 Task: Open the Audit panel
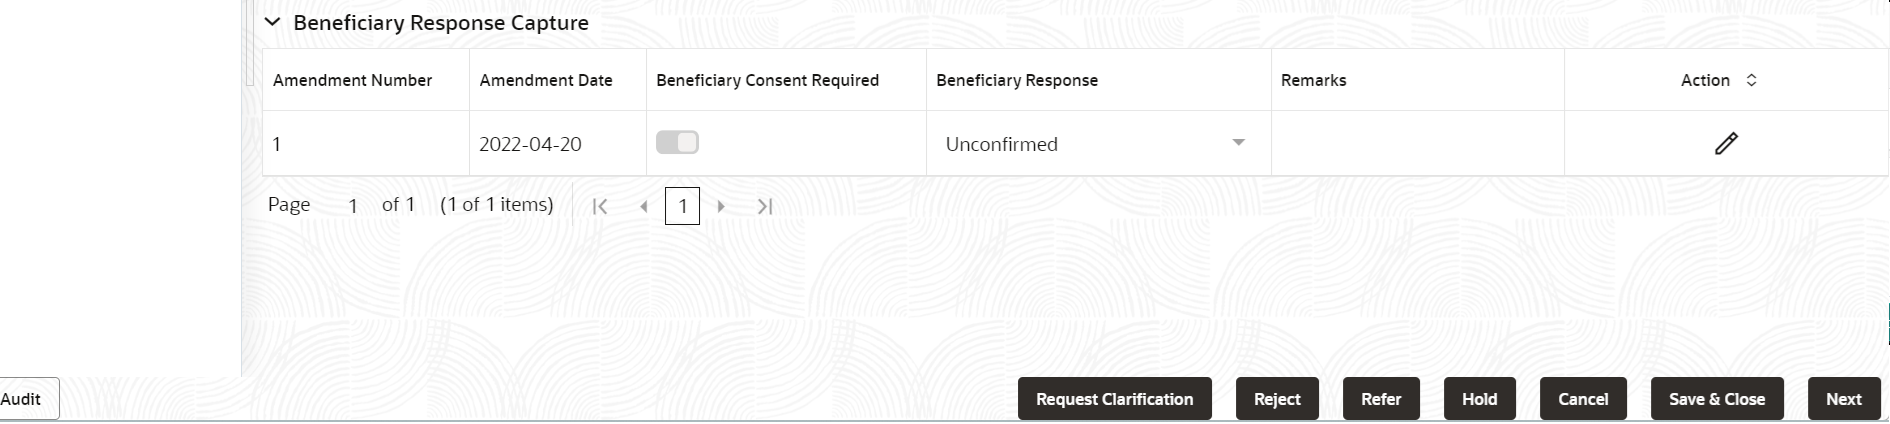coord(22,399)
